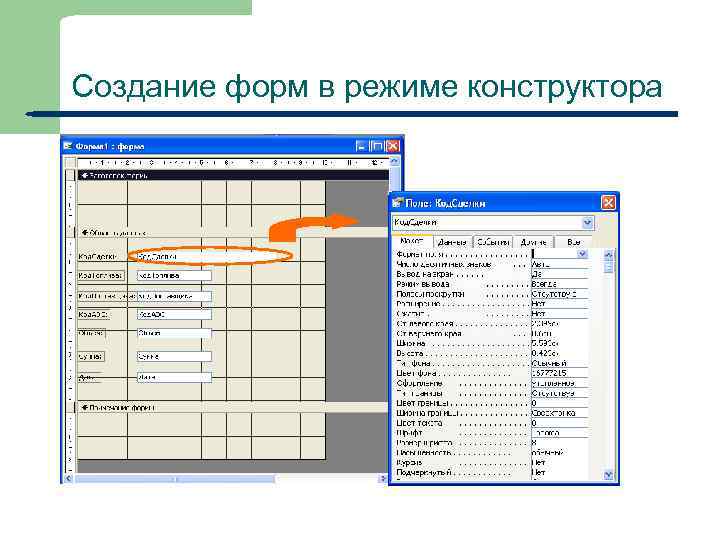720x540 pixels.
Task: Click the form selector box beside the ruler
Action: [x=70, y=163]
